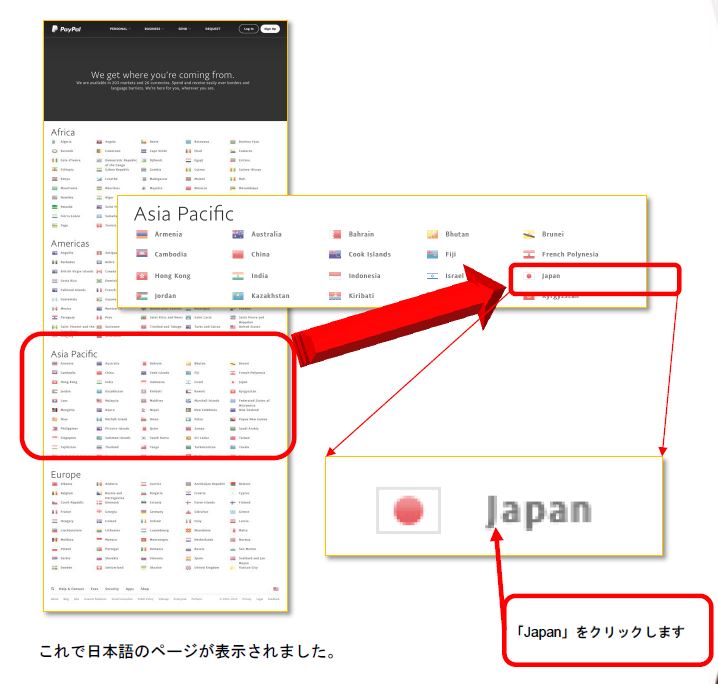Image resolution: width=718 pixels, height=684 pixels.
Task: Open the China country link
Action: [260, 254]
